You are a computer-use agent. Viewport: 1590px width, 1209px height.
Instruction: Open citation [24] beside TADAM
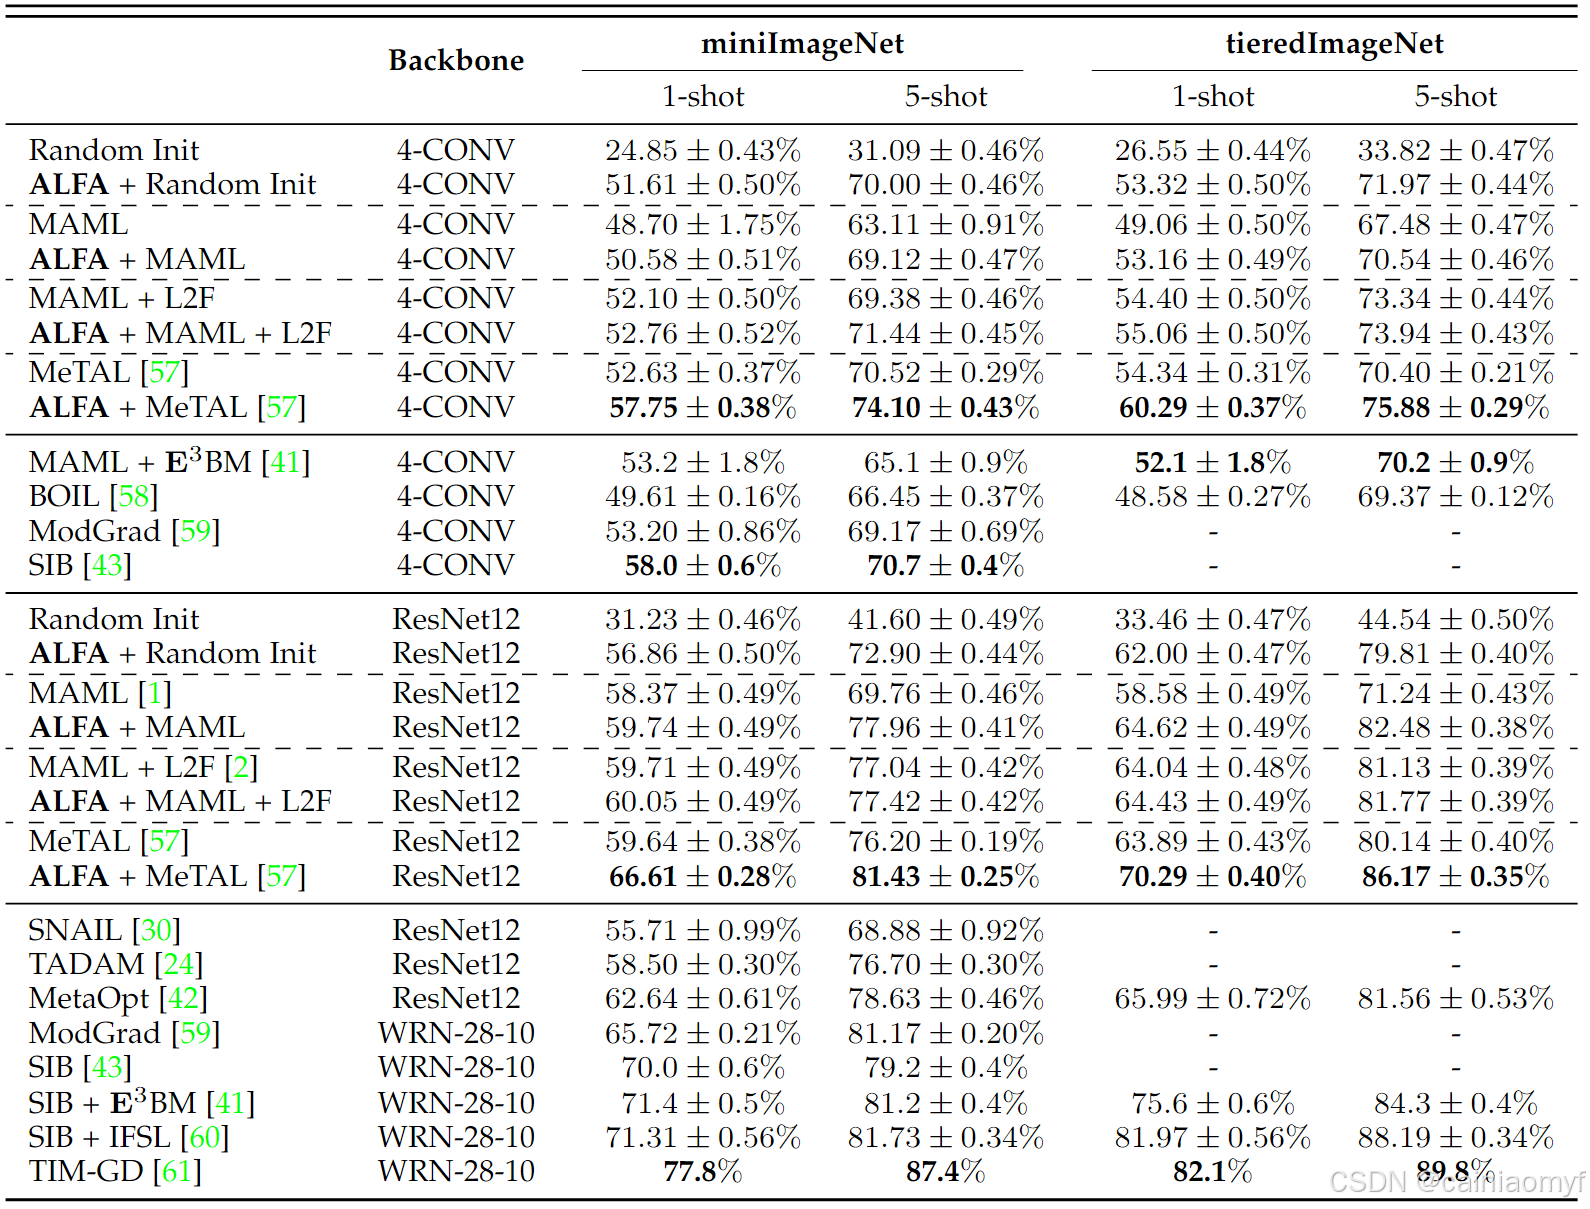(178, 964)
